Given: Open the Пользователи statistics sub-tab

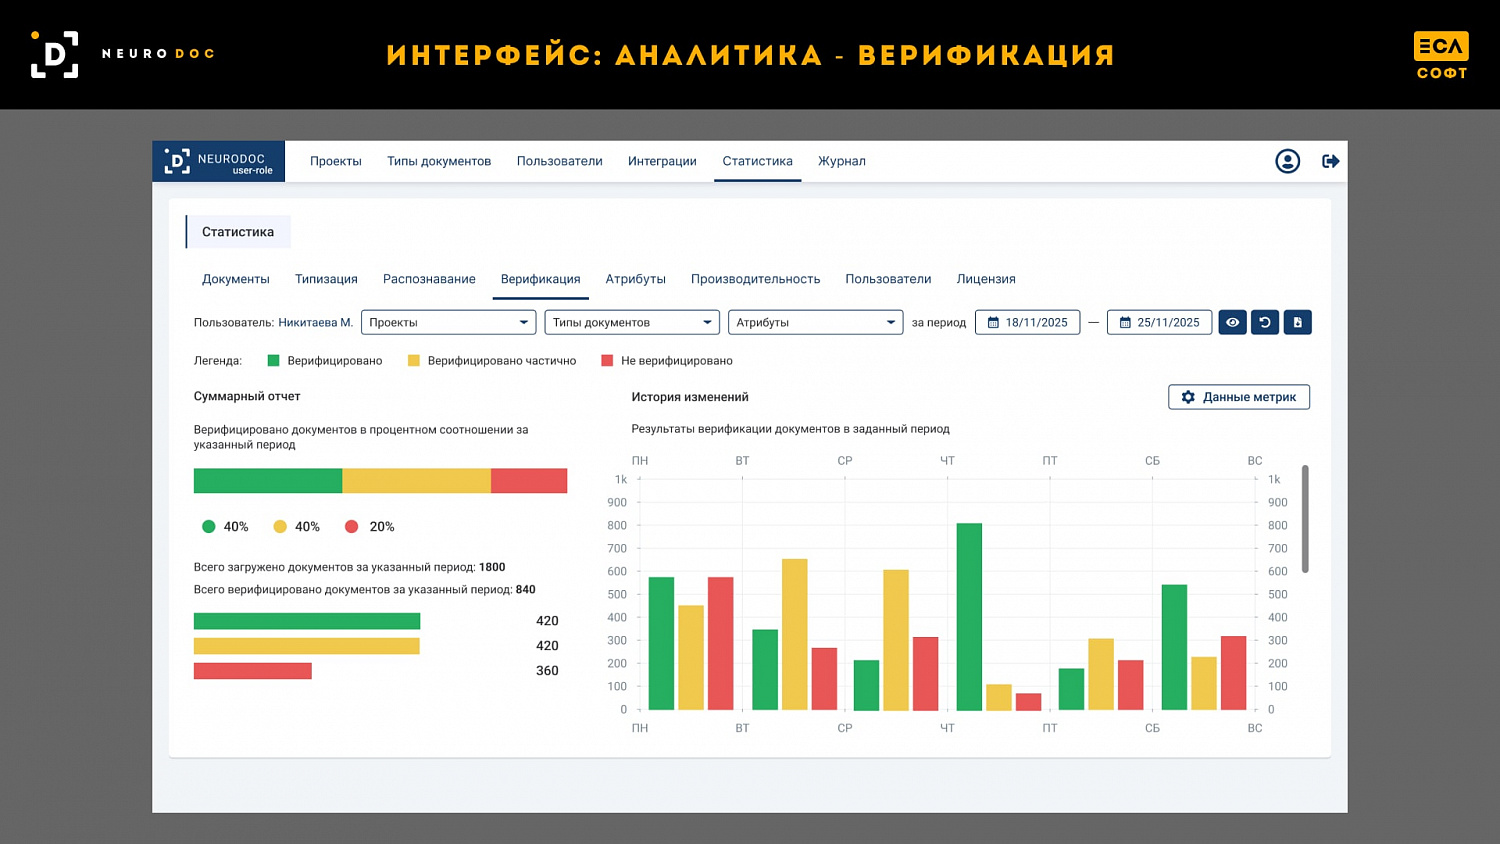Looking at the screenshot, I should 888,279.
